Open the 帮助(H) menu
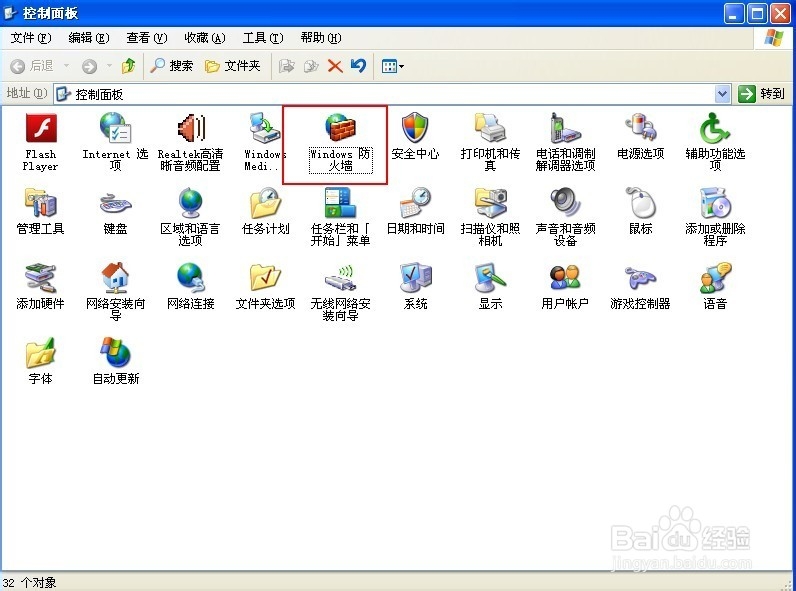796x591 pixels. click(320, 38)
